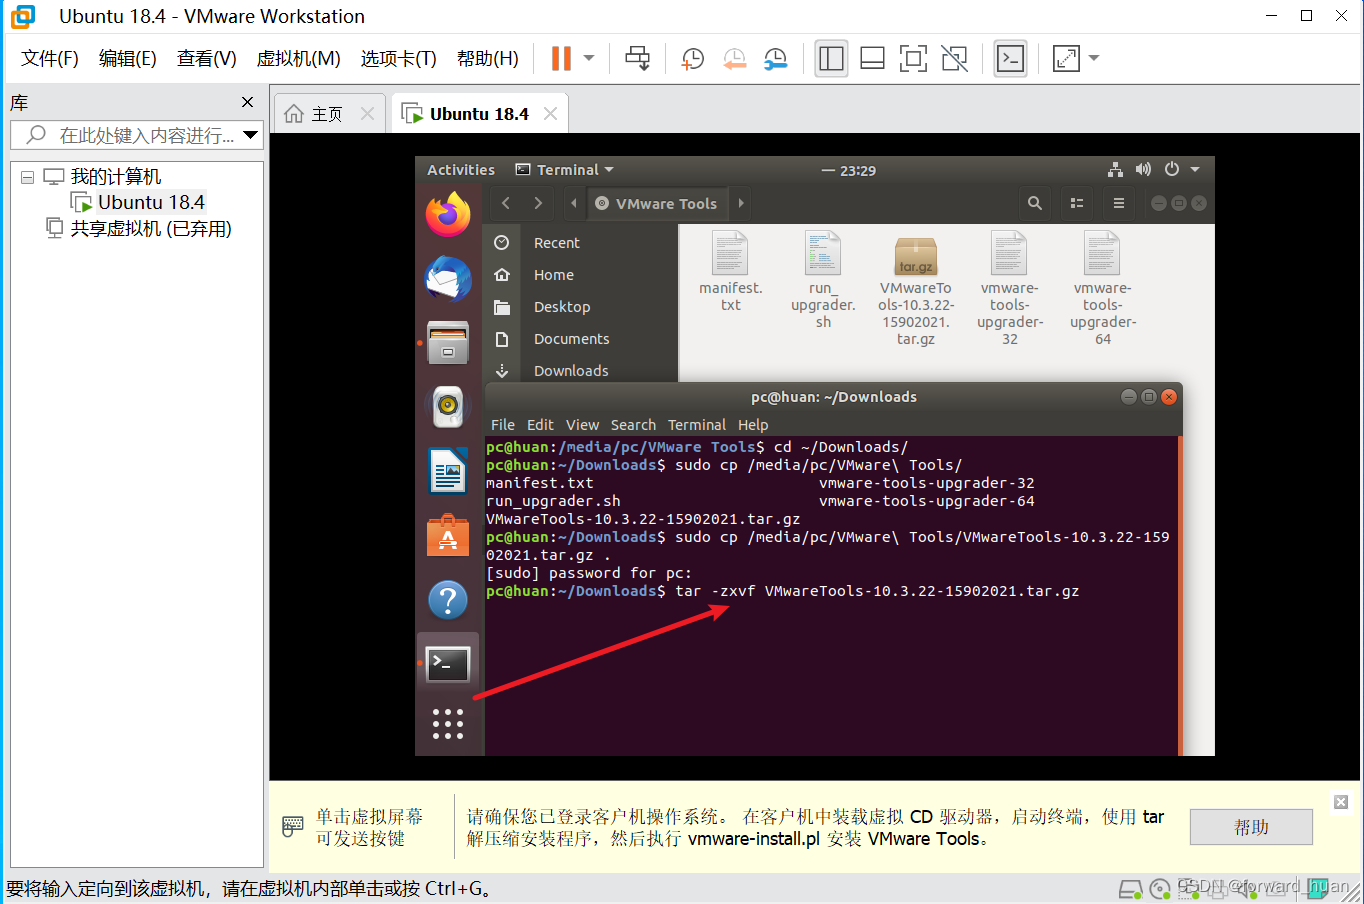Click the library search input field
Image resolution: width=1364 pixels, height=904 pixels.
click(x=136, y=135)
